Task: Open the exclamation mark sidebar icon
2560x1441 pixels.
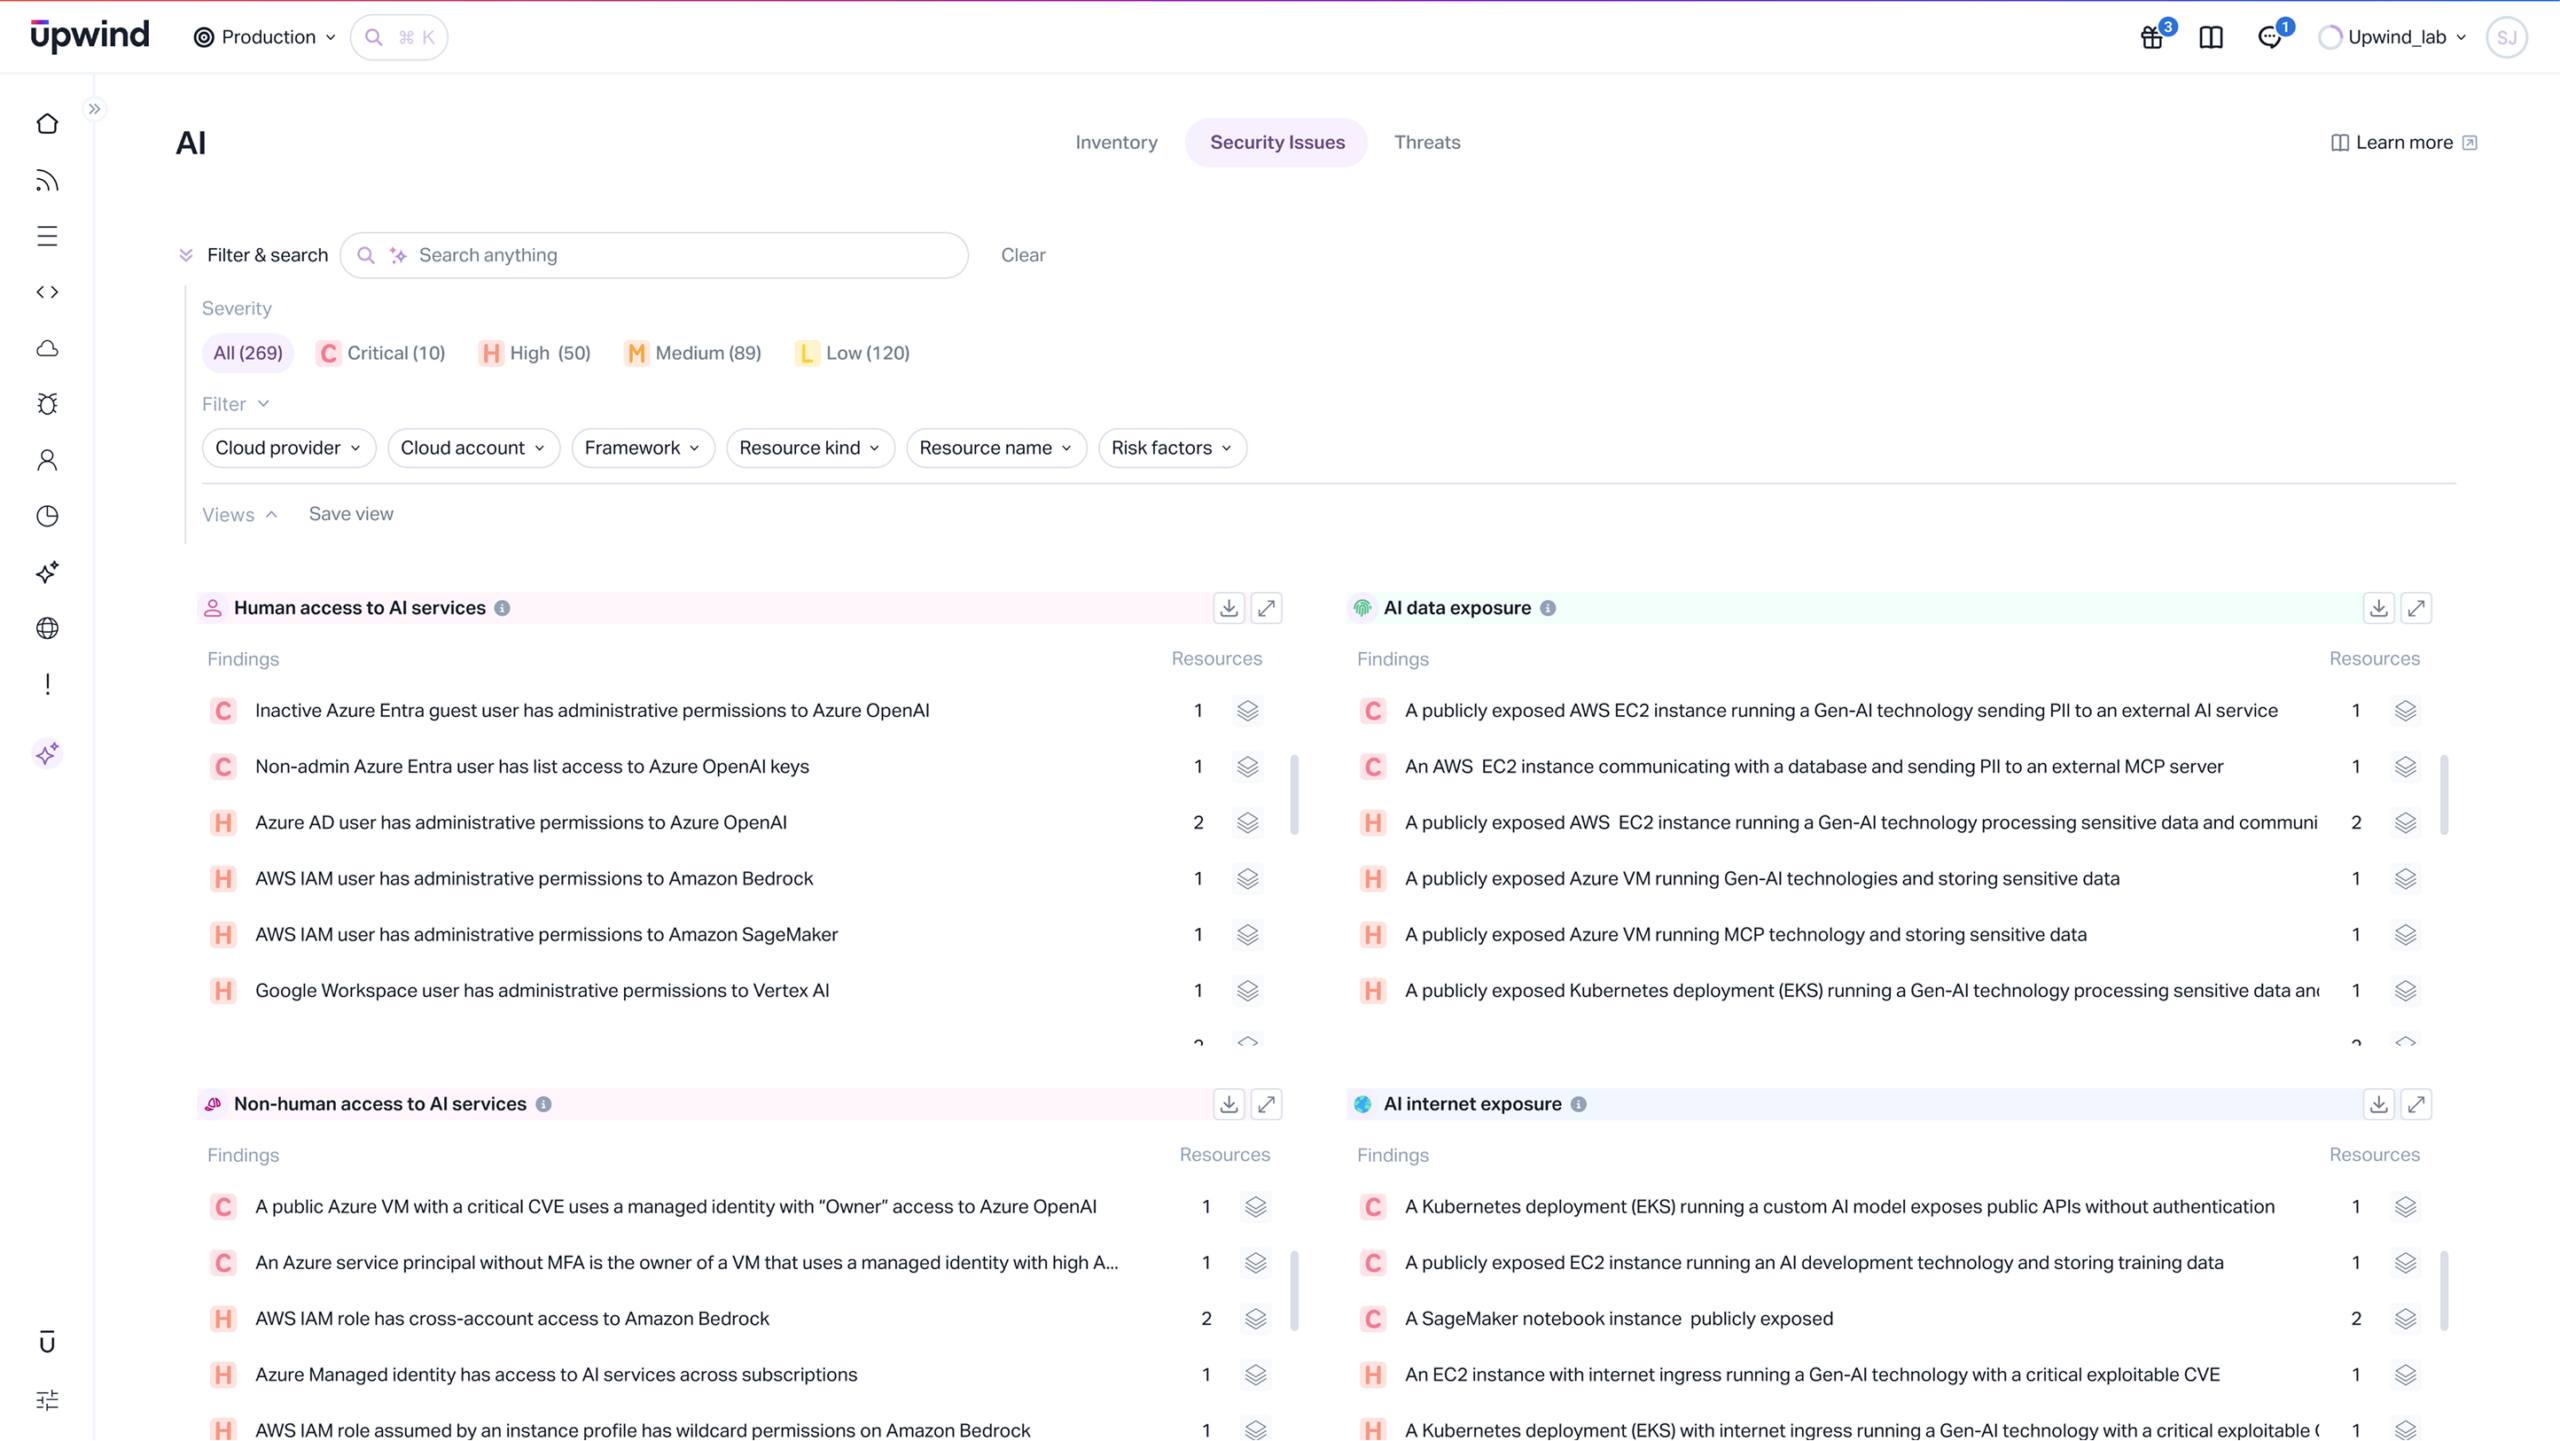Action: (47, 684)
